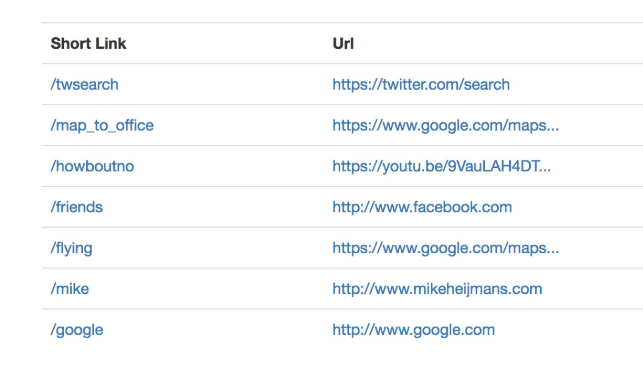Click the Short Link column header
This screenshot has height=377, width=643.
[88, 43]
